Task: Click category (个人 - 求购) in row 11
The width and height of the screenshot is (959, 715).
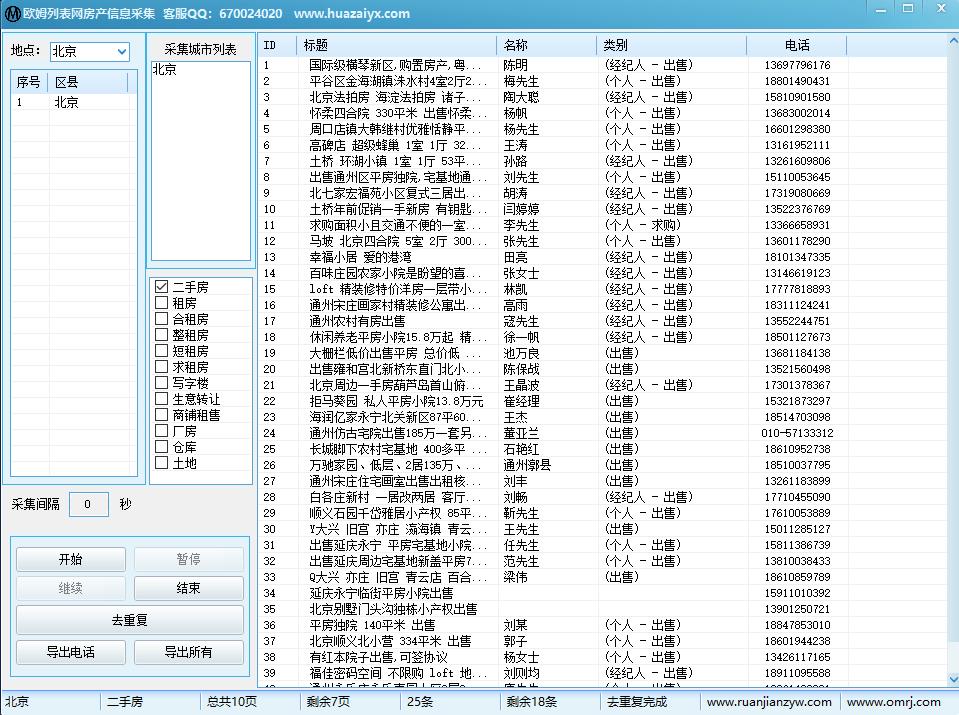Action: [x=642, y=224]
